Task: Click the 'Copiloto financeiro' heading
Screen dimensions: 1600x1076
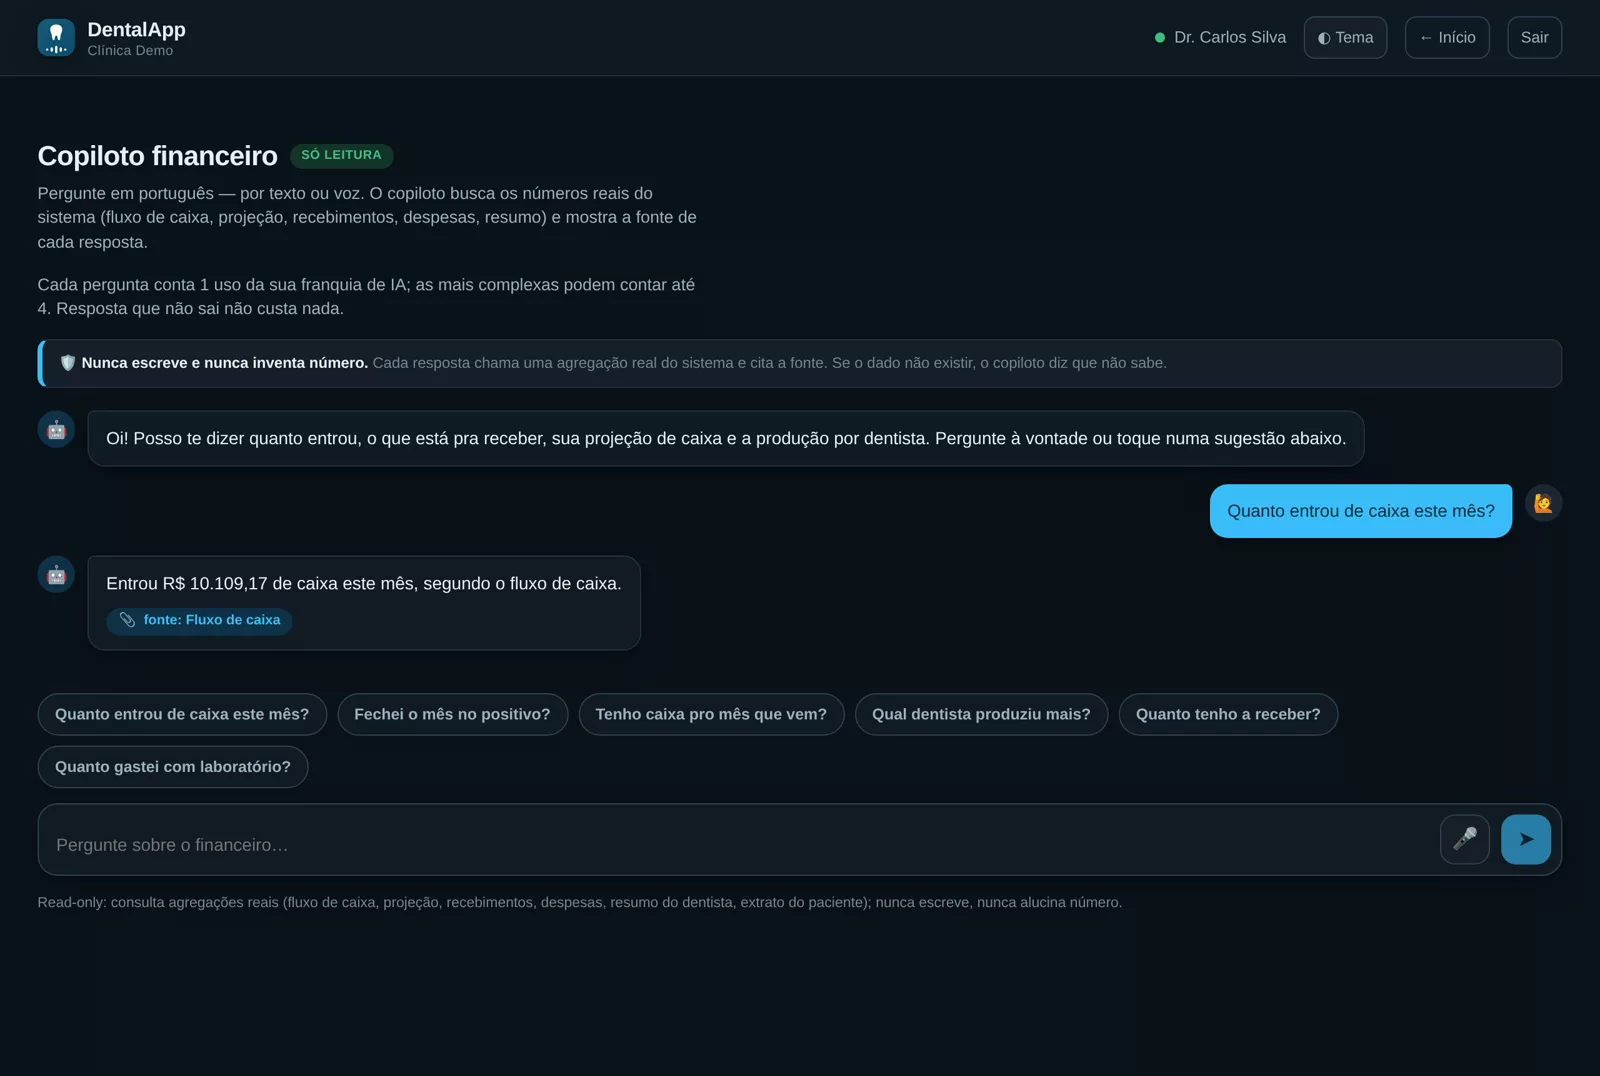Action: (158, 156)
